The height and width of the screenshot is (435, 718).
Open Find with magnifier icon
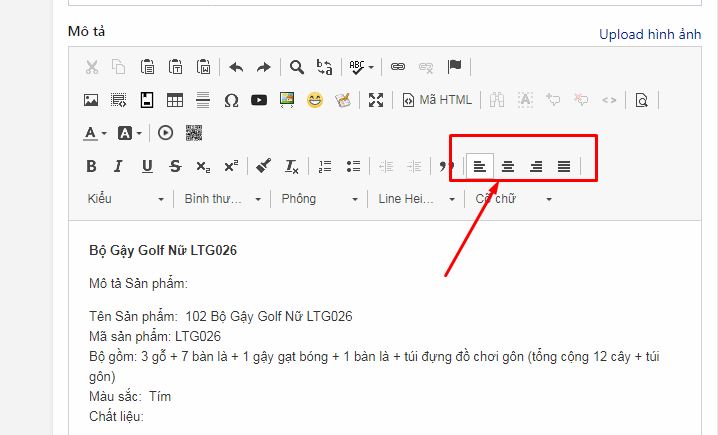(296, 67)
